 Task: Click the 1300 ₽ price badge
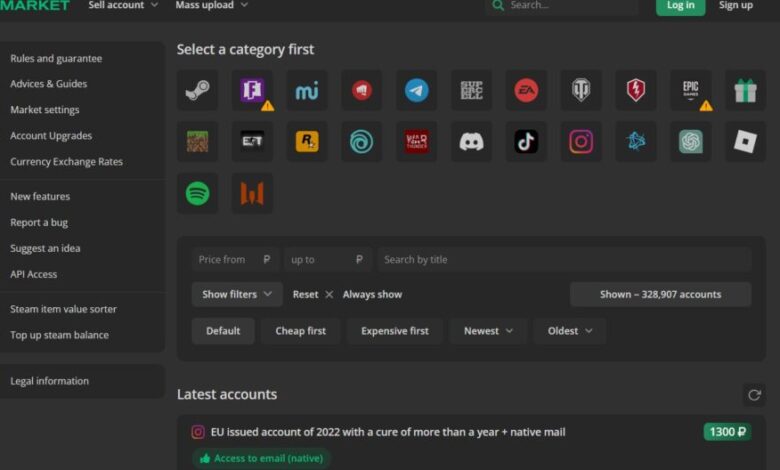pyautogui.click(x=727, y=432)
